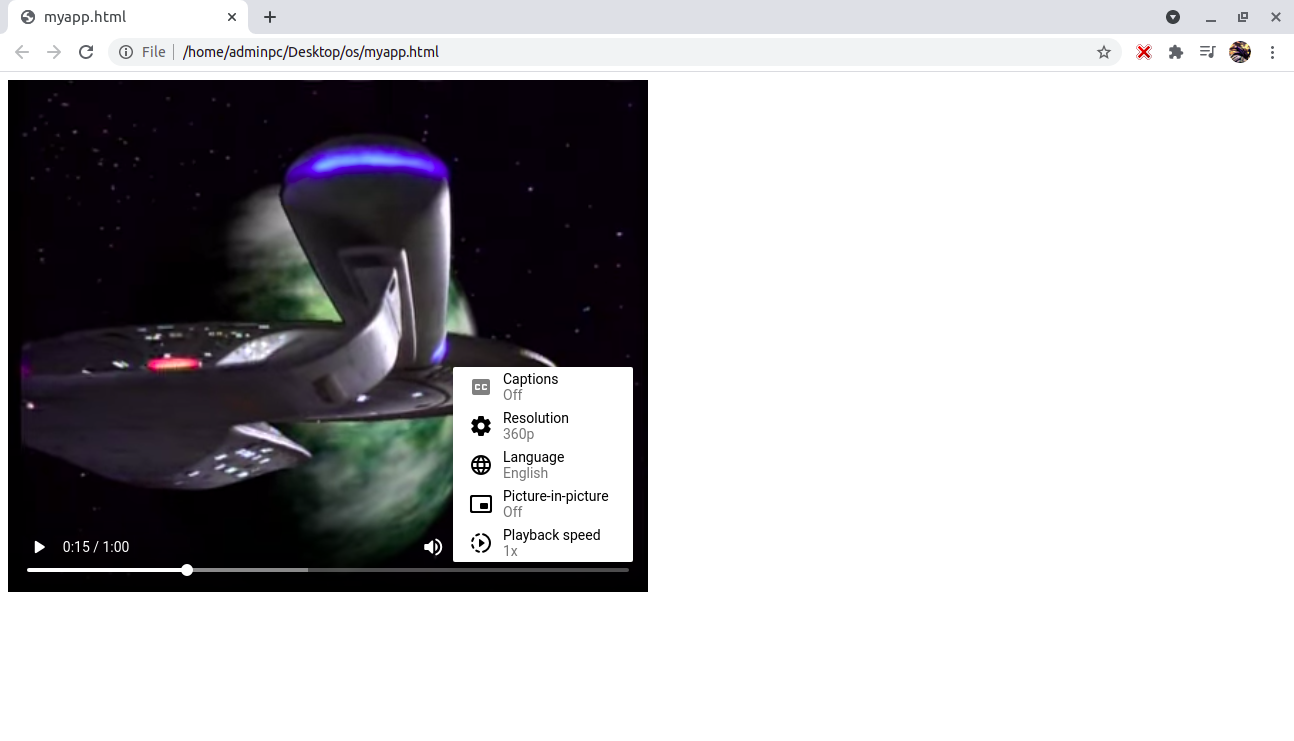Close the myapp.html tab
Viewport: 1294px width, 741px height.
tap(232, 17)
